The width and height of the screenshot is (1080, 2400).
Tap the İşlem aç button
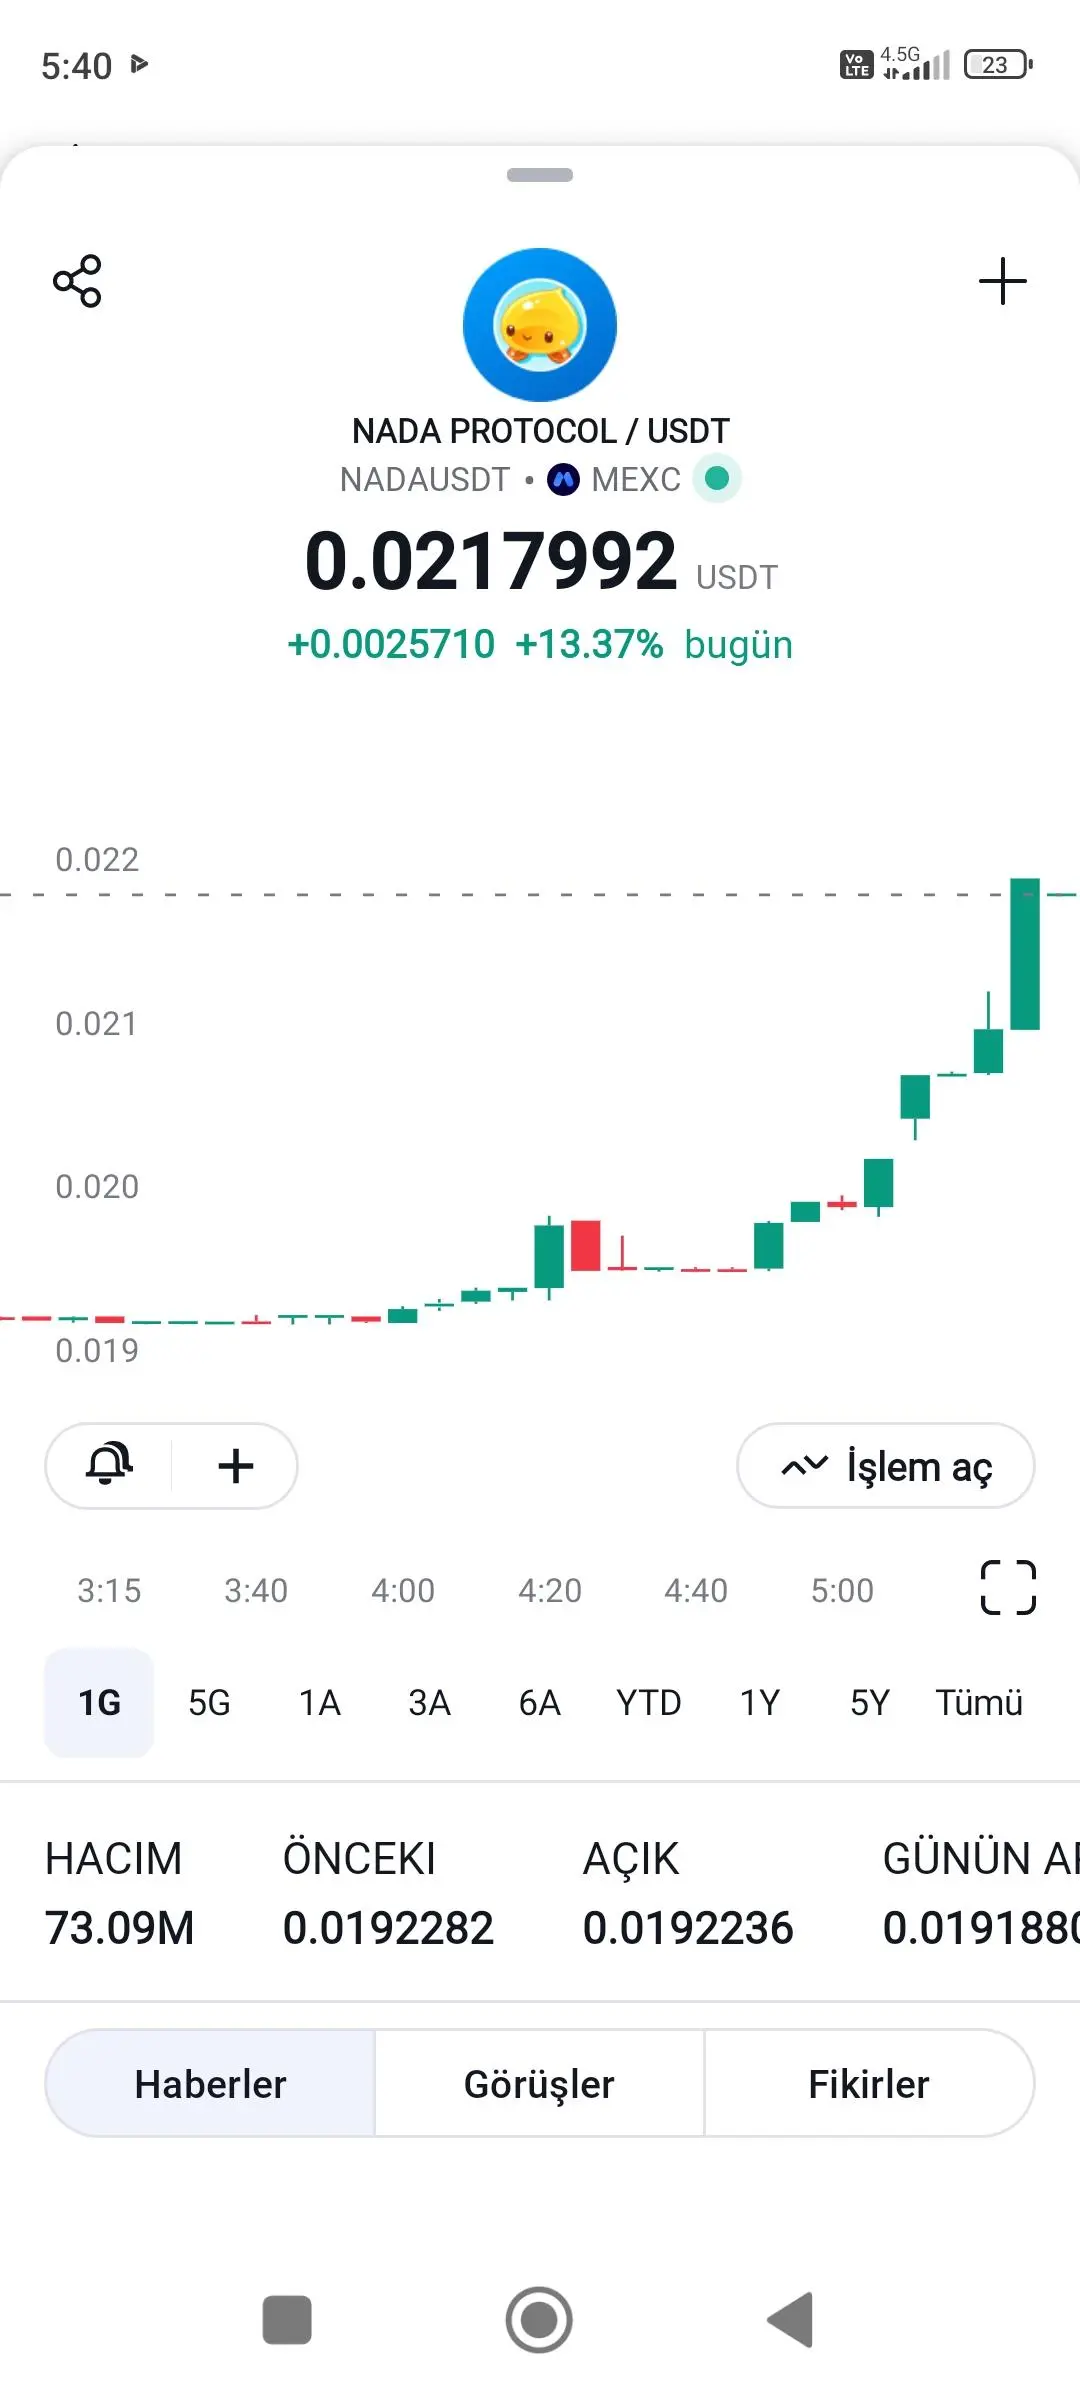pyautogui.click(x=886, y=1466)
